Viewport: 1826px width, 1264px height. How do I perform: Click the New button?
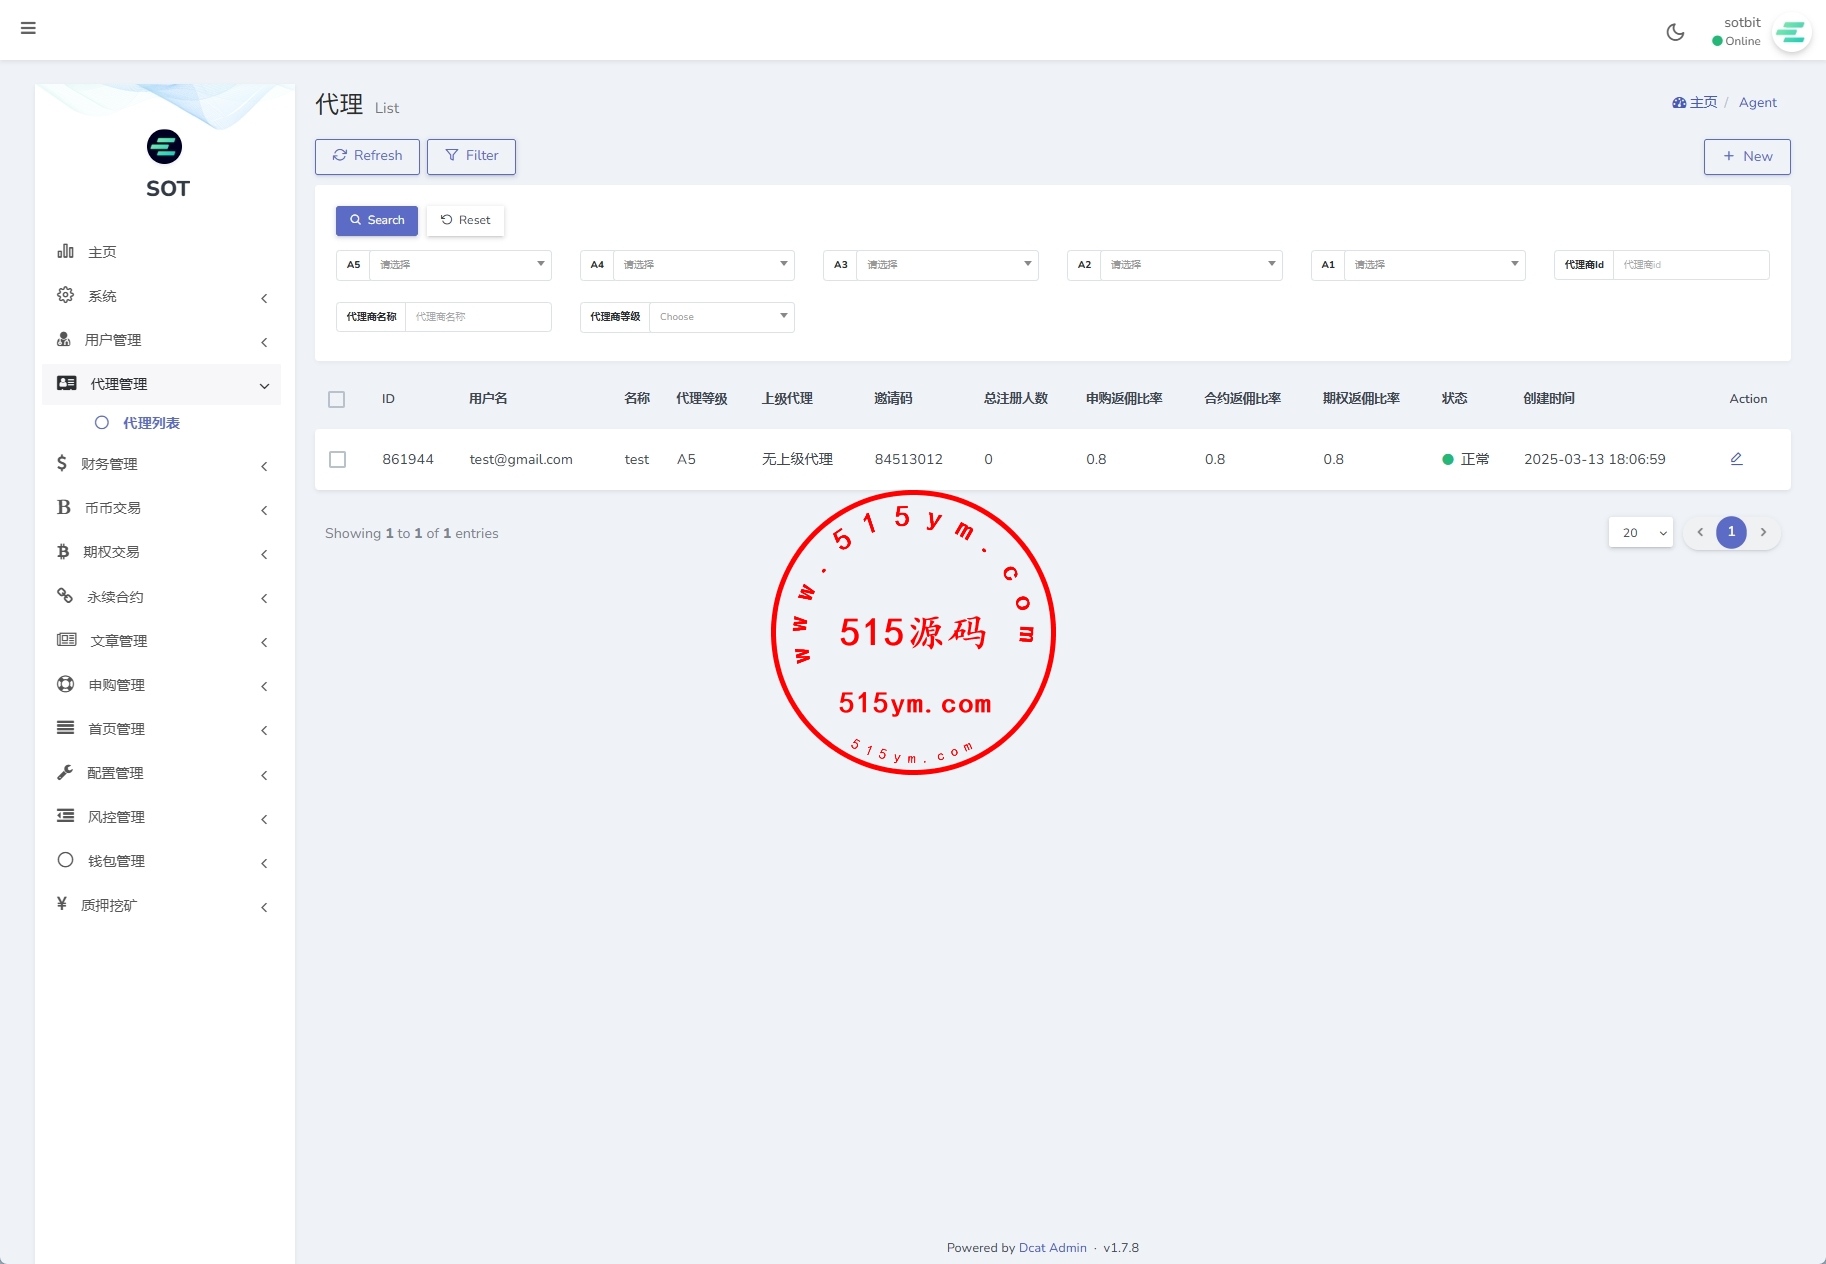[1746, 156]
